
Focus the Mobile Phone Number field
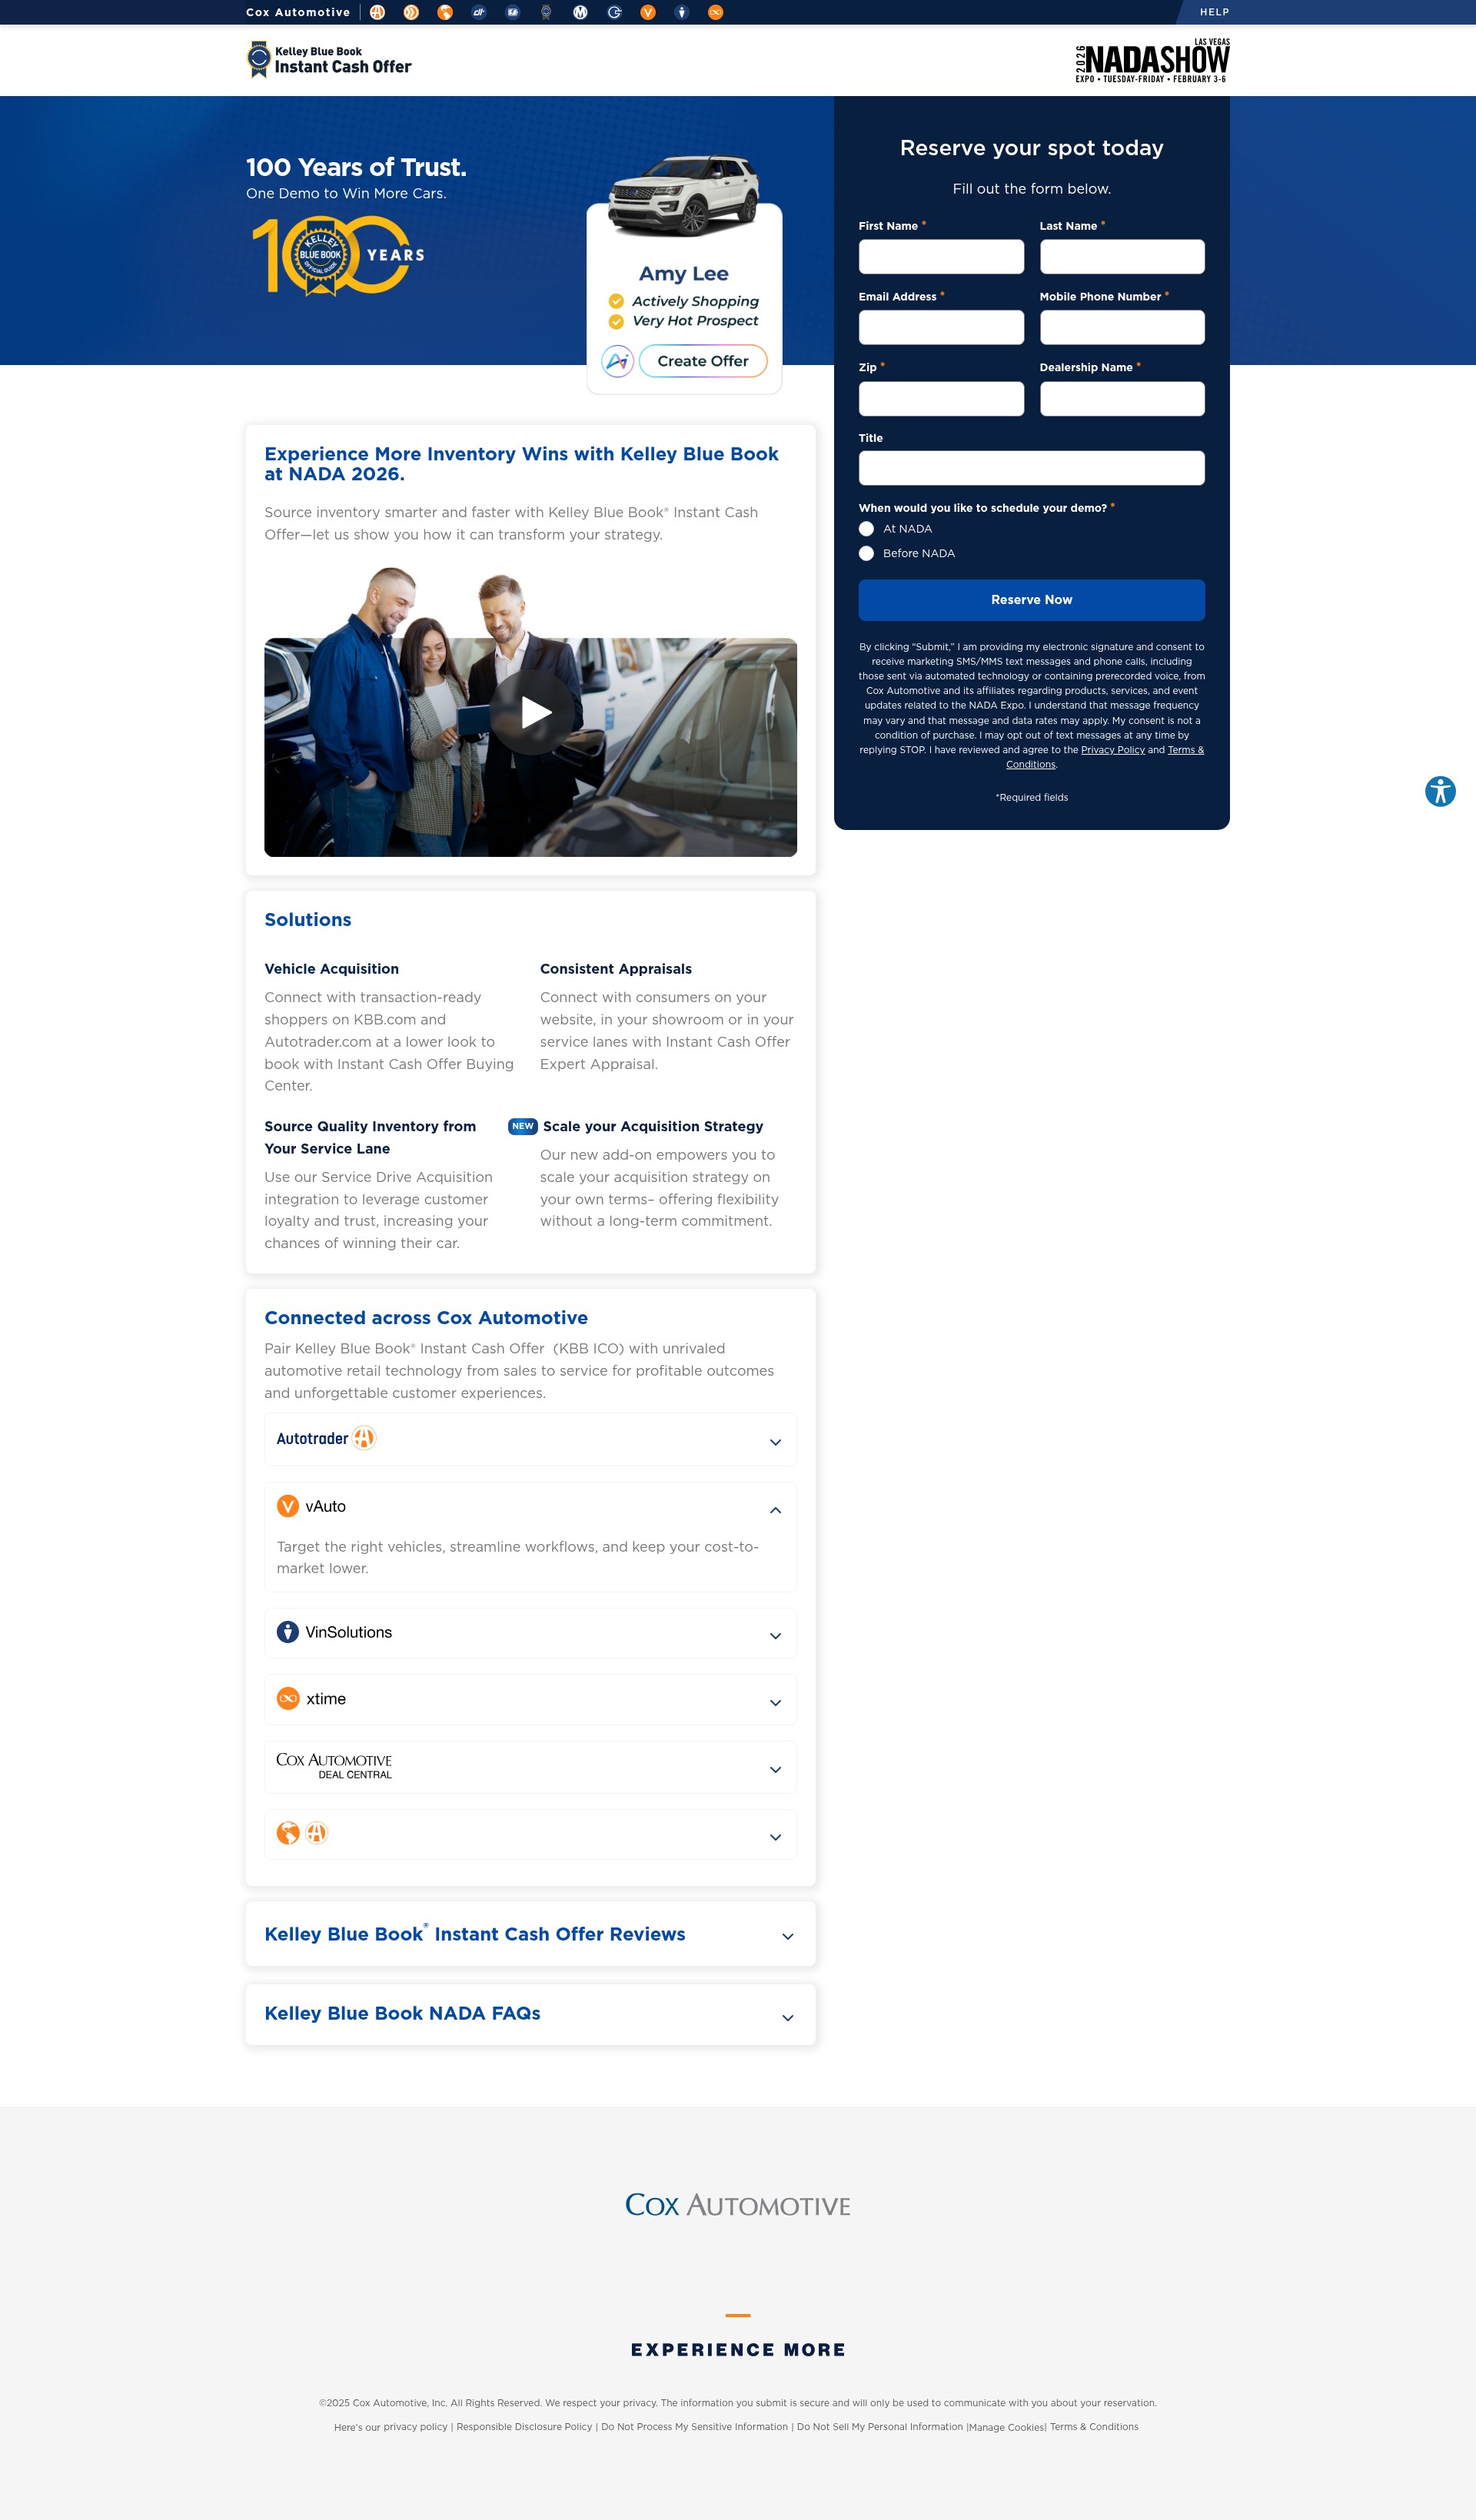[1122, 327]
